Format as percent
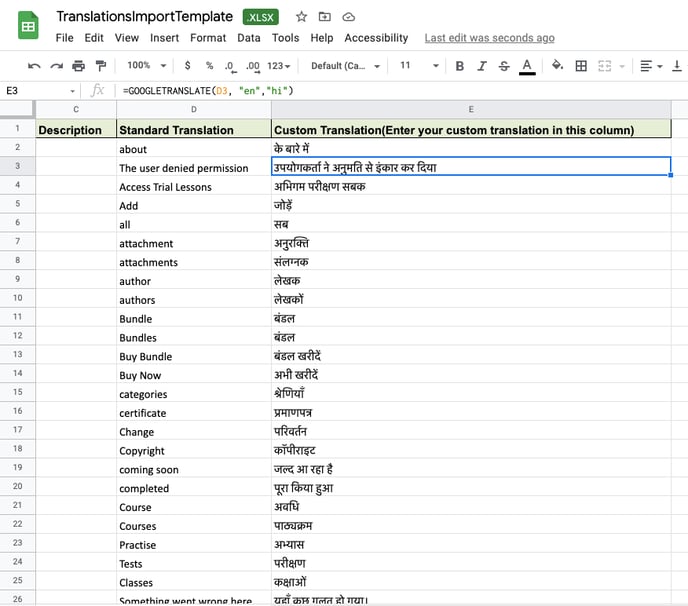The height and width of the screenshot is (606, 688). point(209,66)
